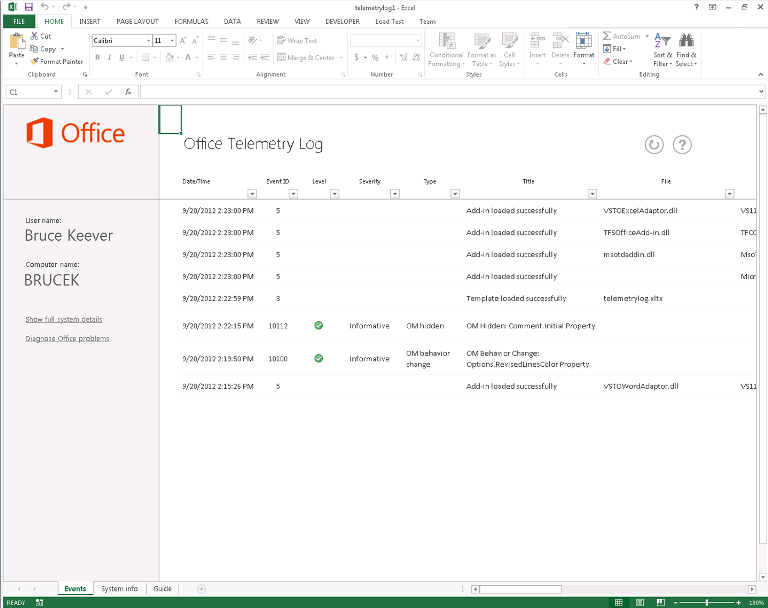Click the Percent Style button
This screenshot has height=608, width=768.
pyautogui.click(x=375, y=57)
